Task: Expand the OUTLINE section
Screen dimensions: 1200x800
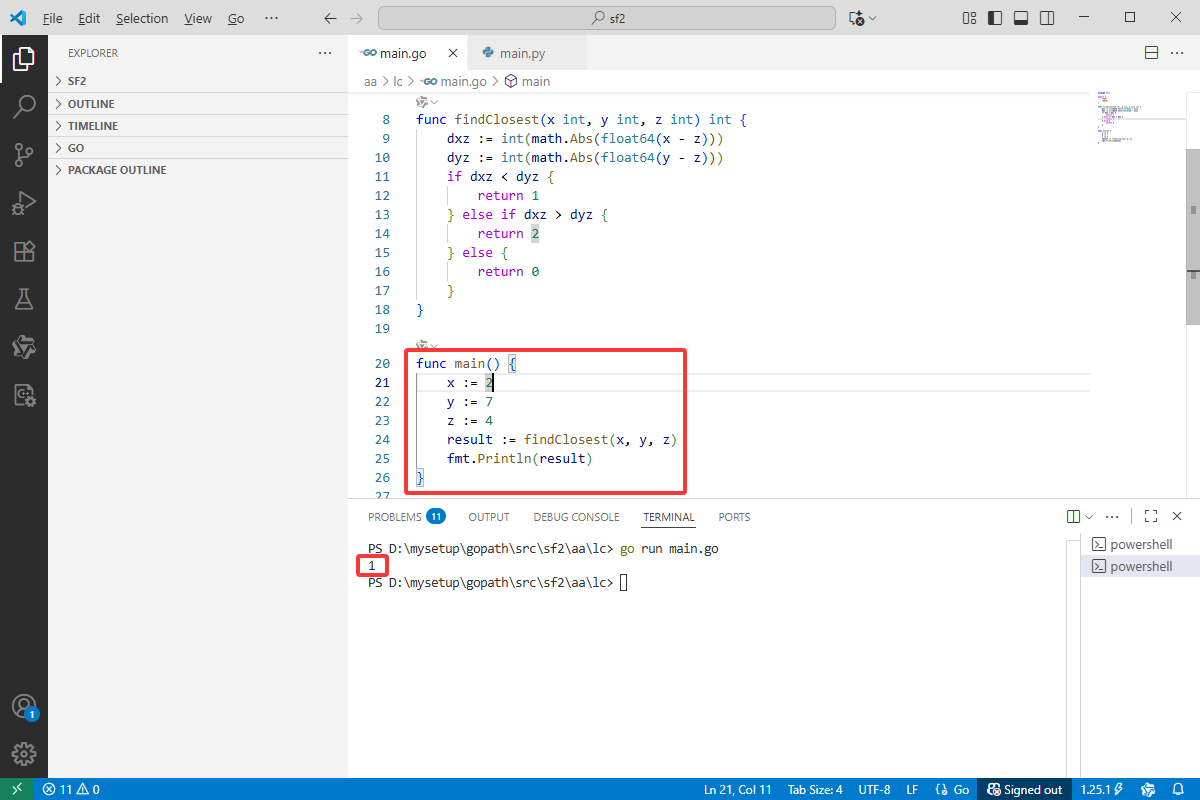Action: [x=198, y=104]
